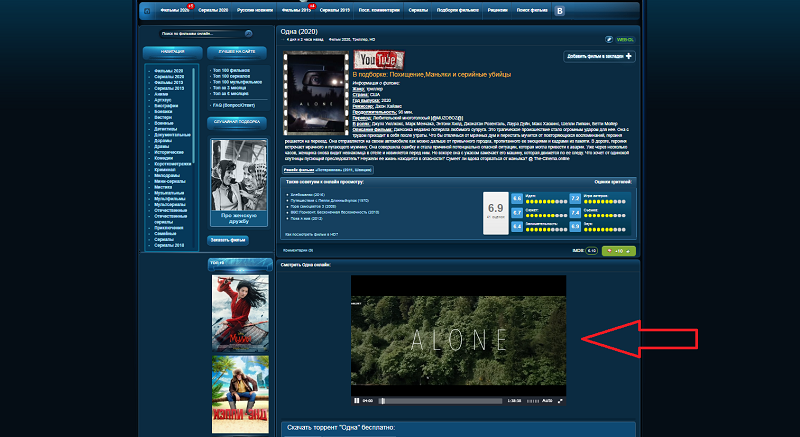Open the YouTube trailer logo
Viewport: 800px width, 437px height.
pyautogui.click(x=379, y=60)
